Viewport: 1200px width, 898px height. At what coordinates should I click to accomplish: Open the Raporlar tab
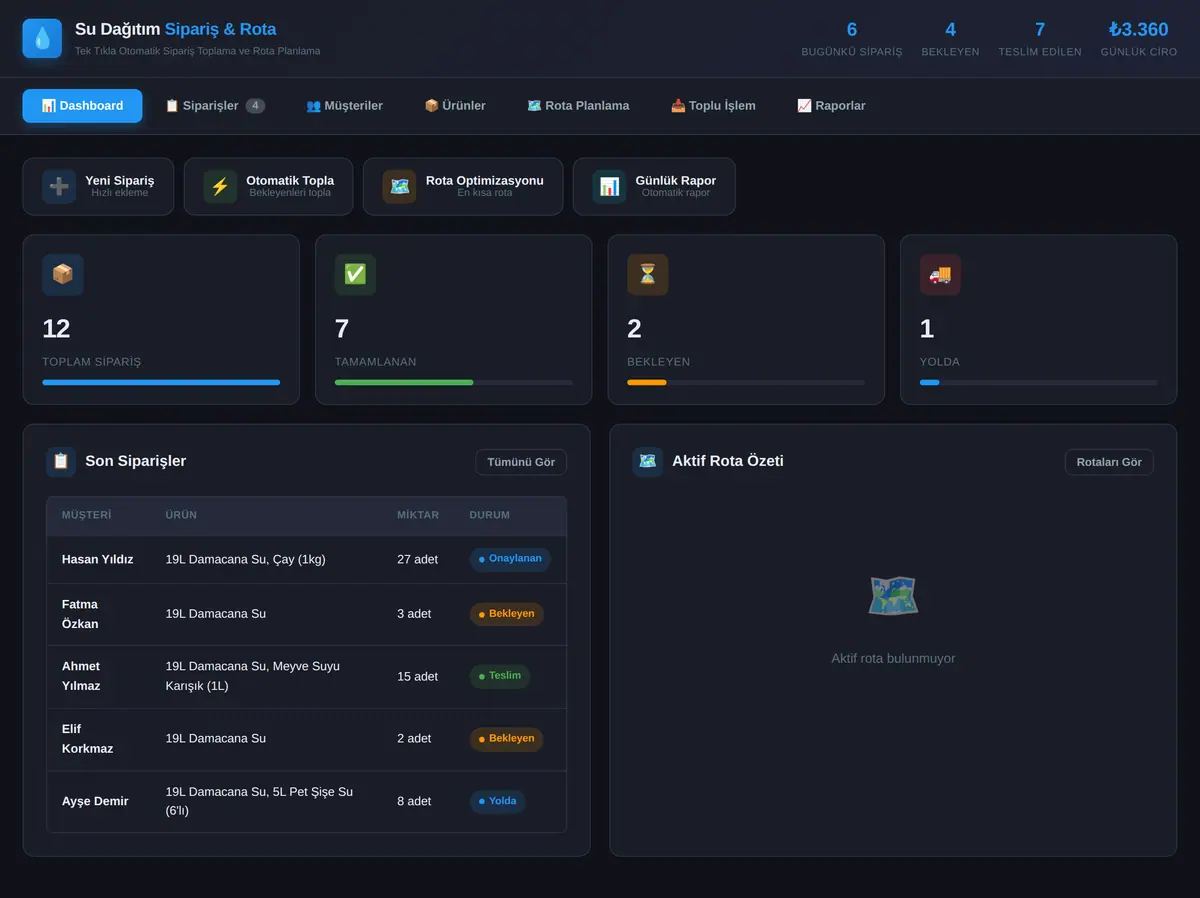(x=831, y=106)
